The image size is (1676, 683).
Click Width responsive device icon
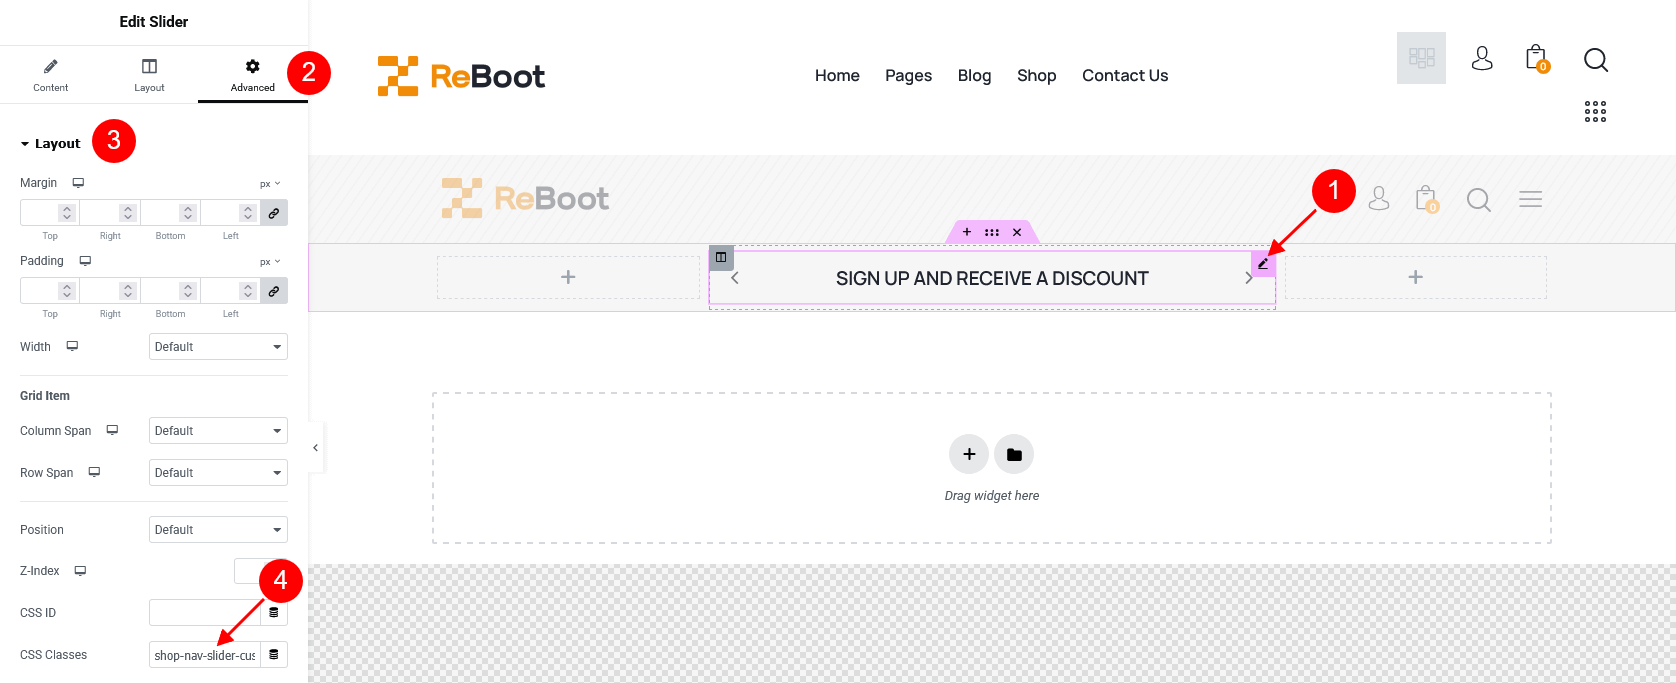point(72,346)
